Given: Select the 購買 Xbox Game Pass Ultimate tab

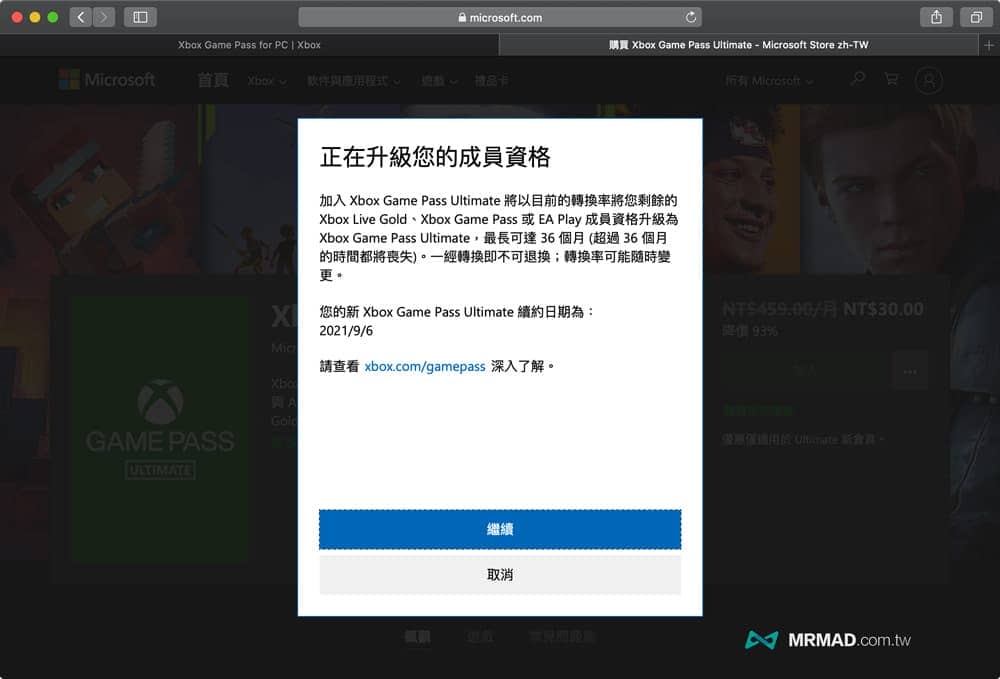Looking at the screenshot, I should pyautogui.click(x=739, y=45).
